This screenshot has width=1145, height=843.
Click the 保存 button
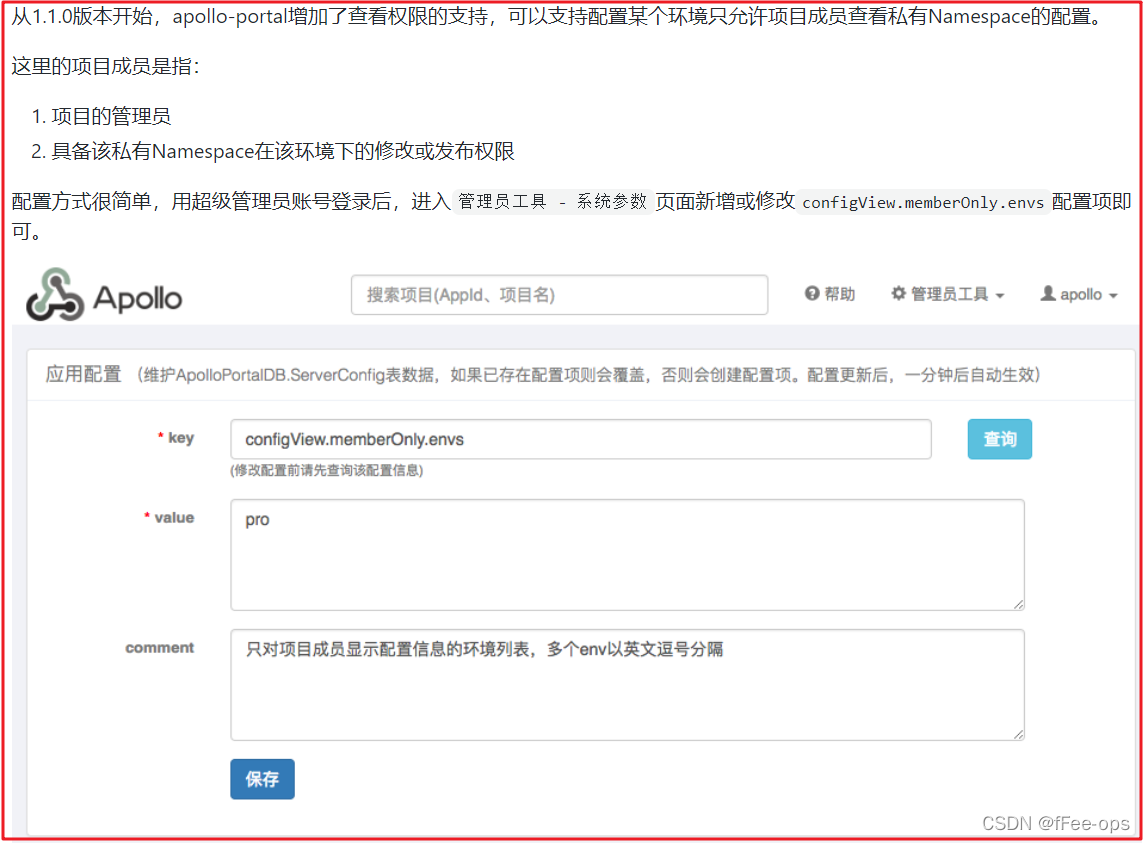pos(262,779)
